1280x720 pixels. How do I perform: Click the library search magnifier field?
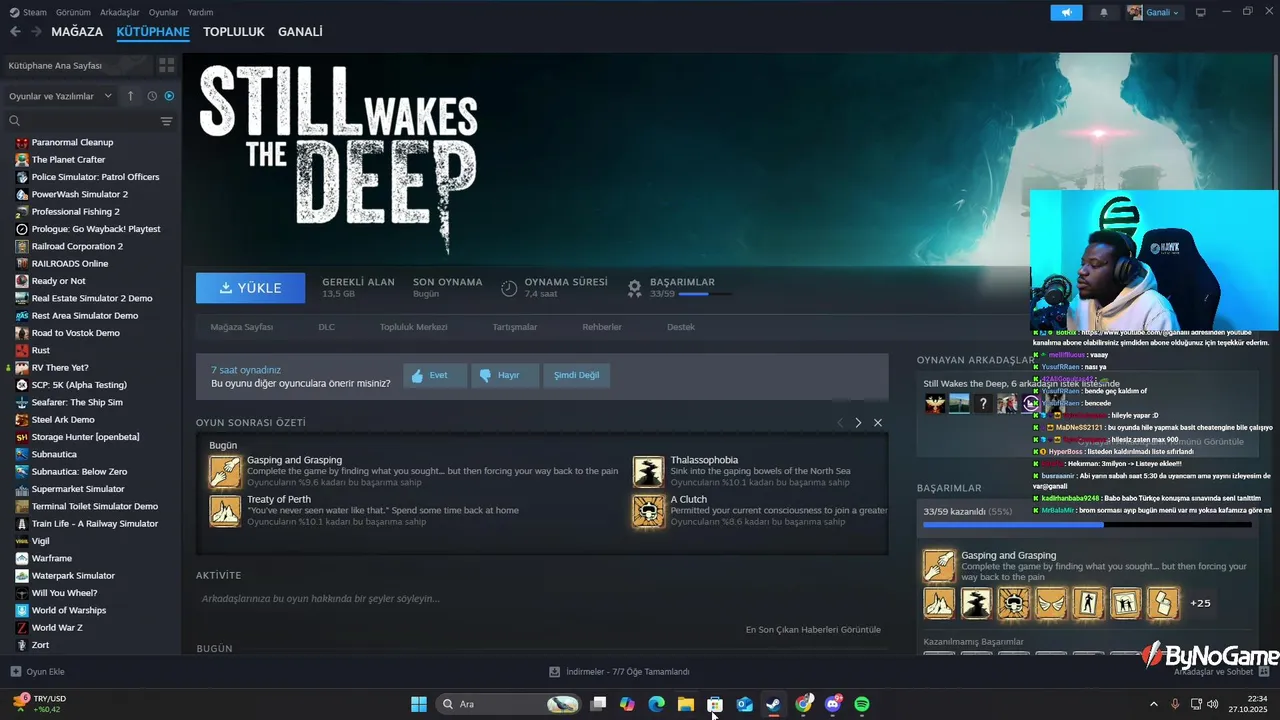15,121
